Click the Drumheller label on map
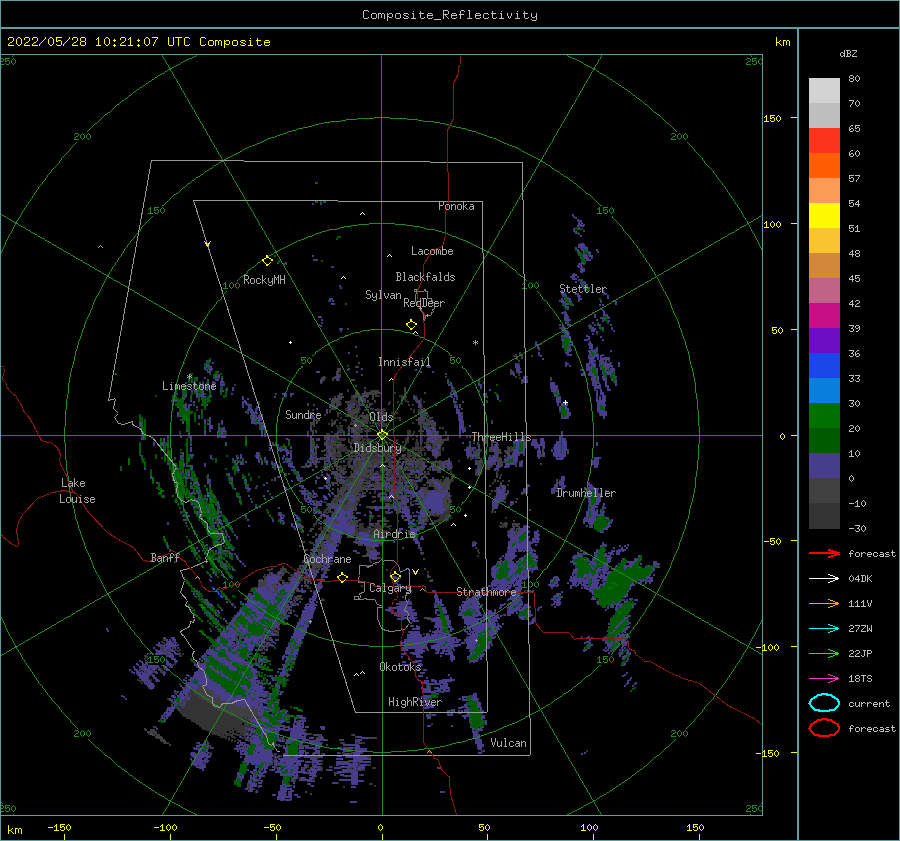The height and width of the screenshot is (841, 900). [x=586, y=493]
